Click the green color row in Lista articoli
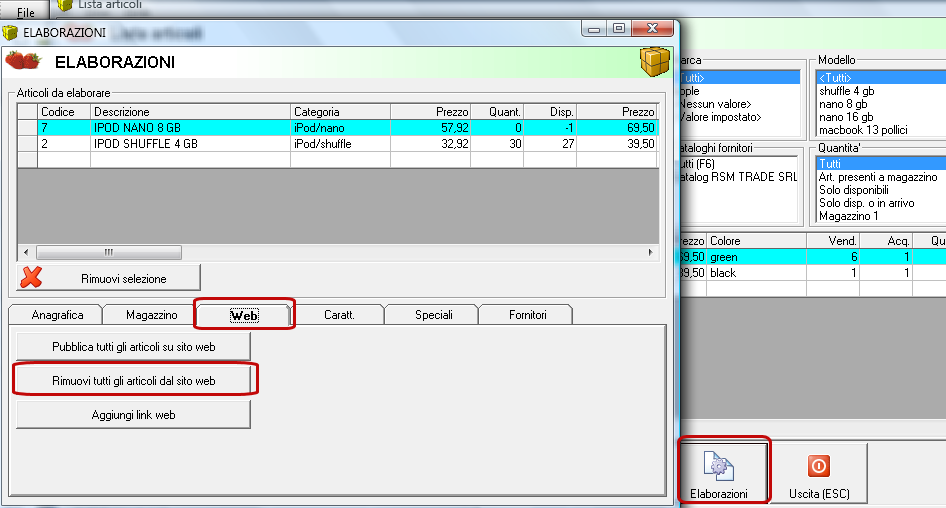 coord(813,257)
